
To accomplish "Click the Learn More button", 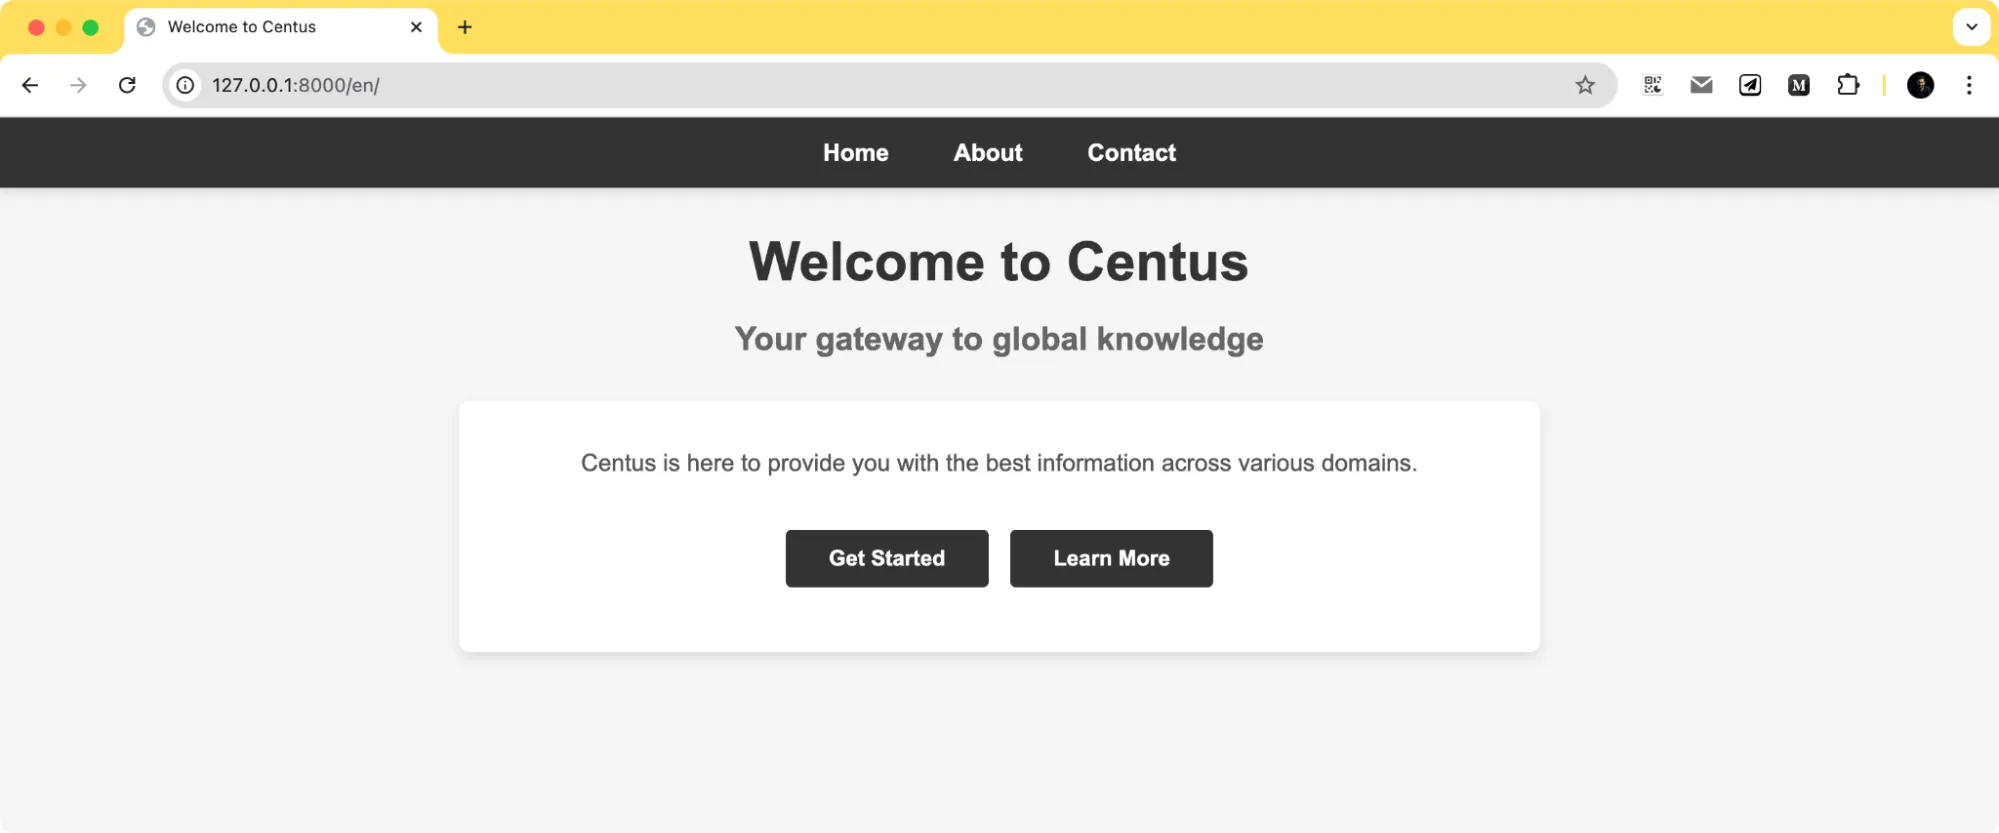I will tap(1111, 558).
